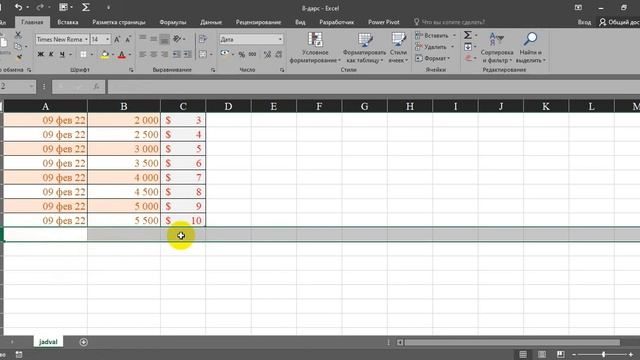Image resolution: width=640 pixels, height=360 pixels.
Task: Switch to the Вставка ribbon tab
Action: 67,22
